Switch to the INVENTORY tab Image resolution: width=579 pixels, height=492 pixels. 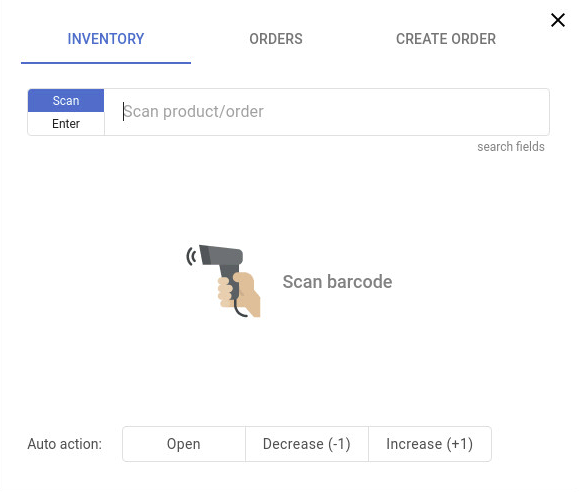tap(106, 39)
